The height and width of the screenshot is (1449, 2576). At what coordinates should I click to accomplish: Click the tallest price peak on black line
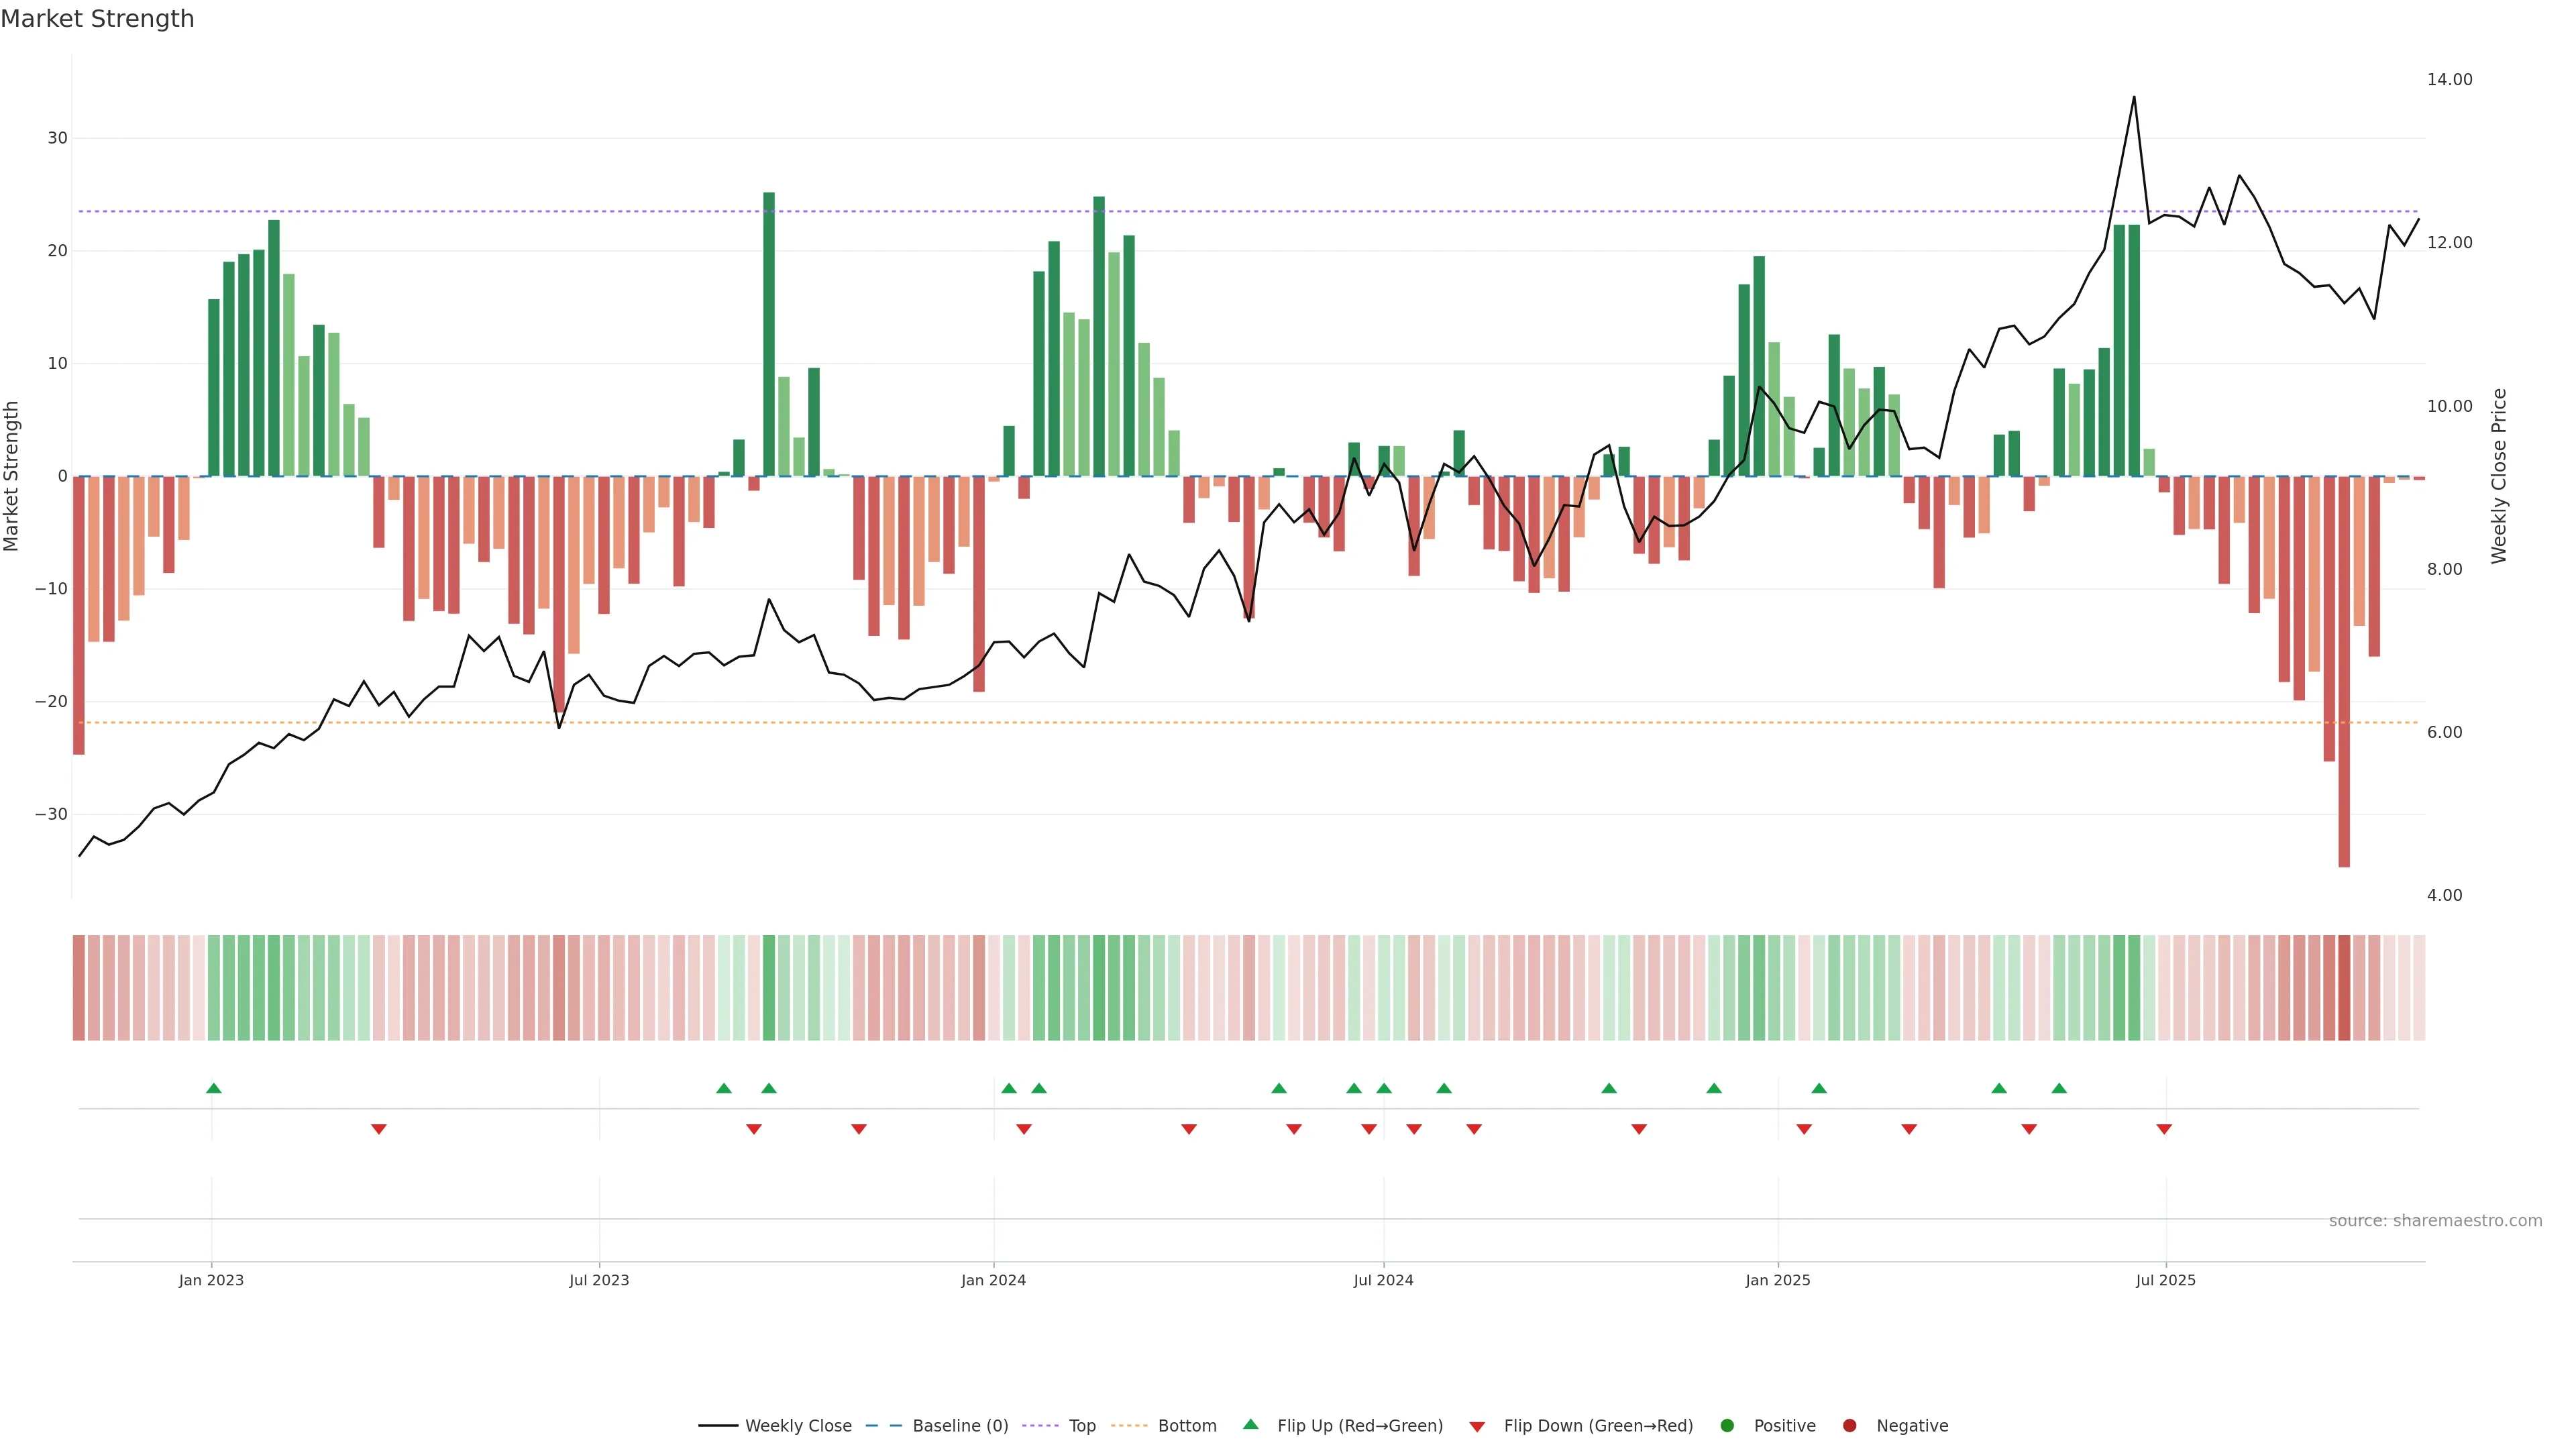(2134, 98)
